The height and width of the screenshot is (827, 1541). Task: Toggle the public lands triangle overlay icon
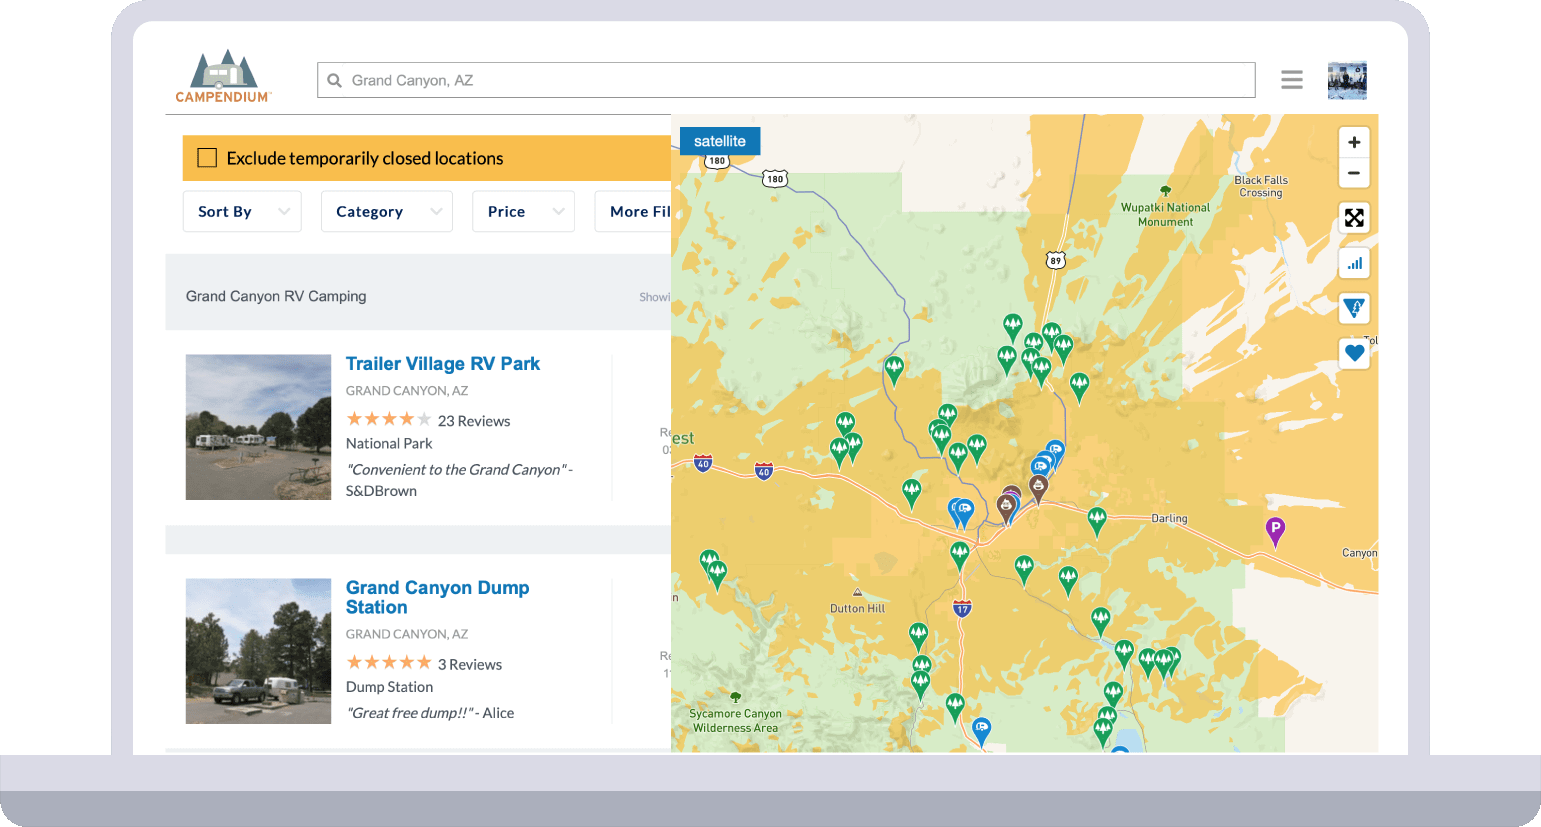pos(1354,309)
